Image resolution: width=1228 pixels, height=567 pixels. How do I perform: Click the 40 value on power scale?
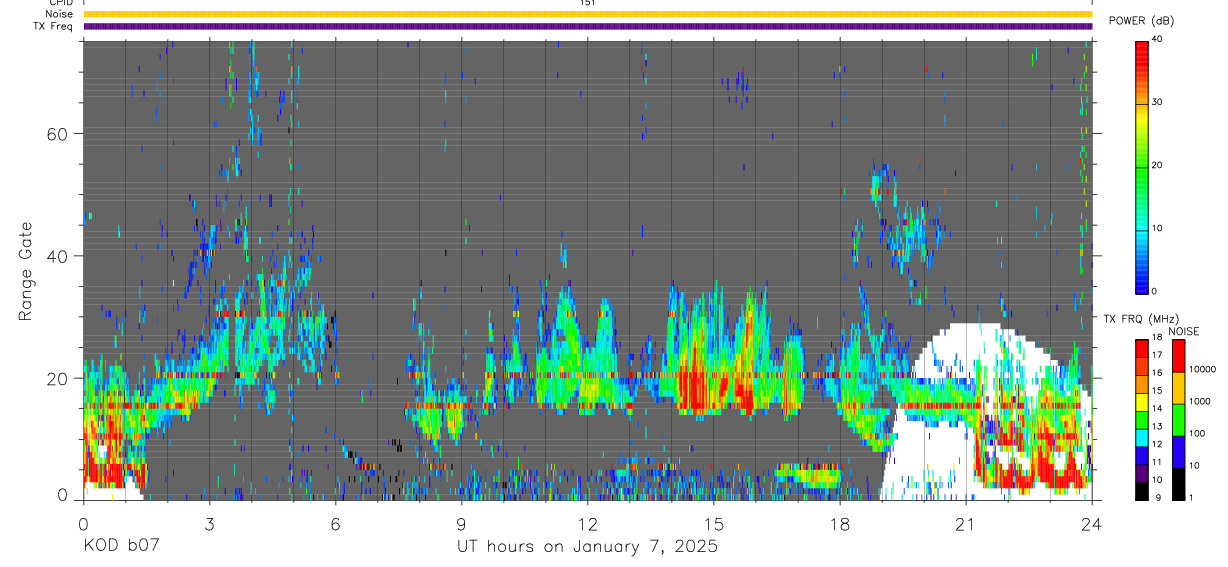tap(1158, 39)
